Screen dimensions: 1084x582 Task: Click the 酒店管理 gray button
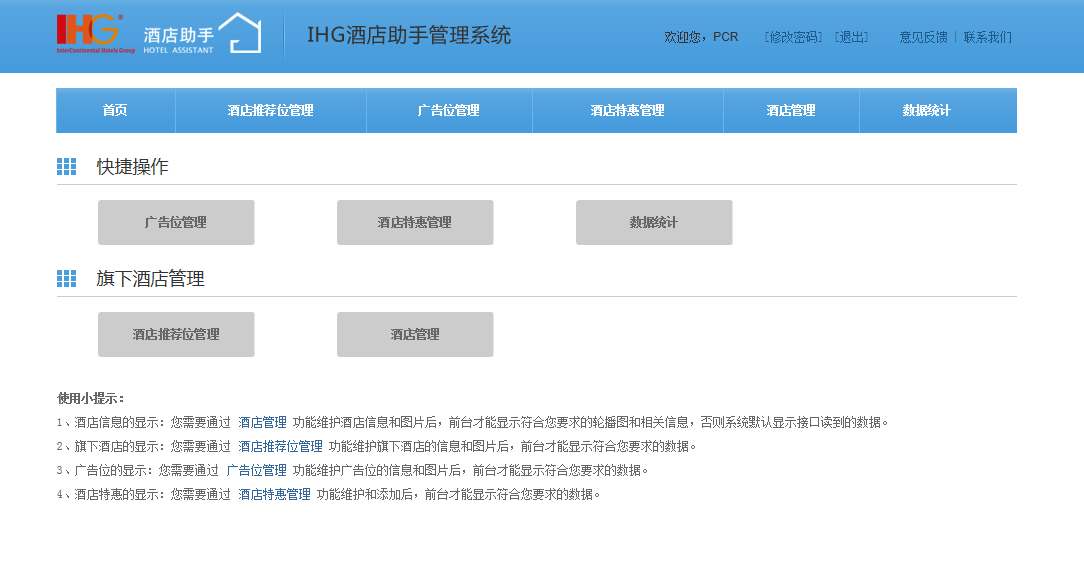(x=415, y=335)
